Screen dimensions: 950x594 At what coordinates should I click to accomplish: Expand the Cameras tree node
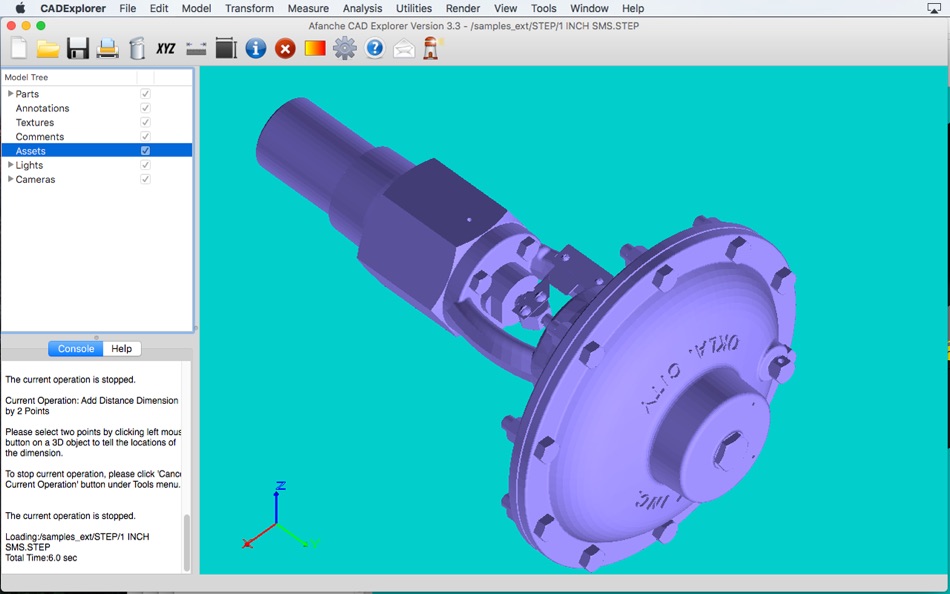pos(10,179)
